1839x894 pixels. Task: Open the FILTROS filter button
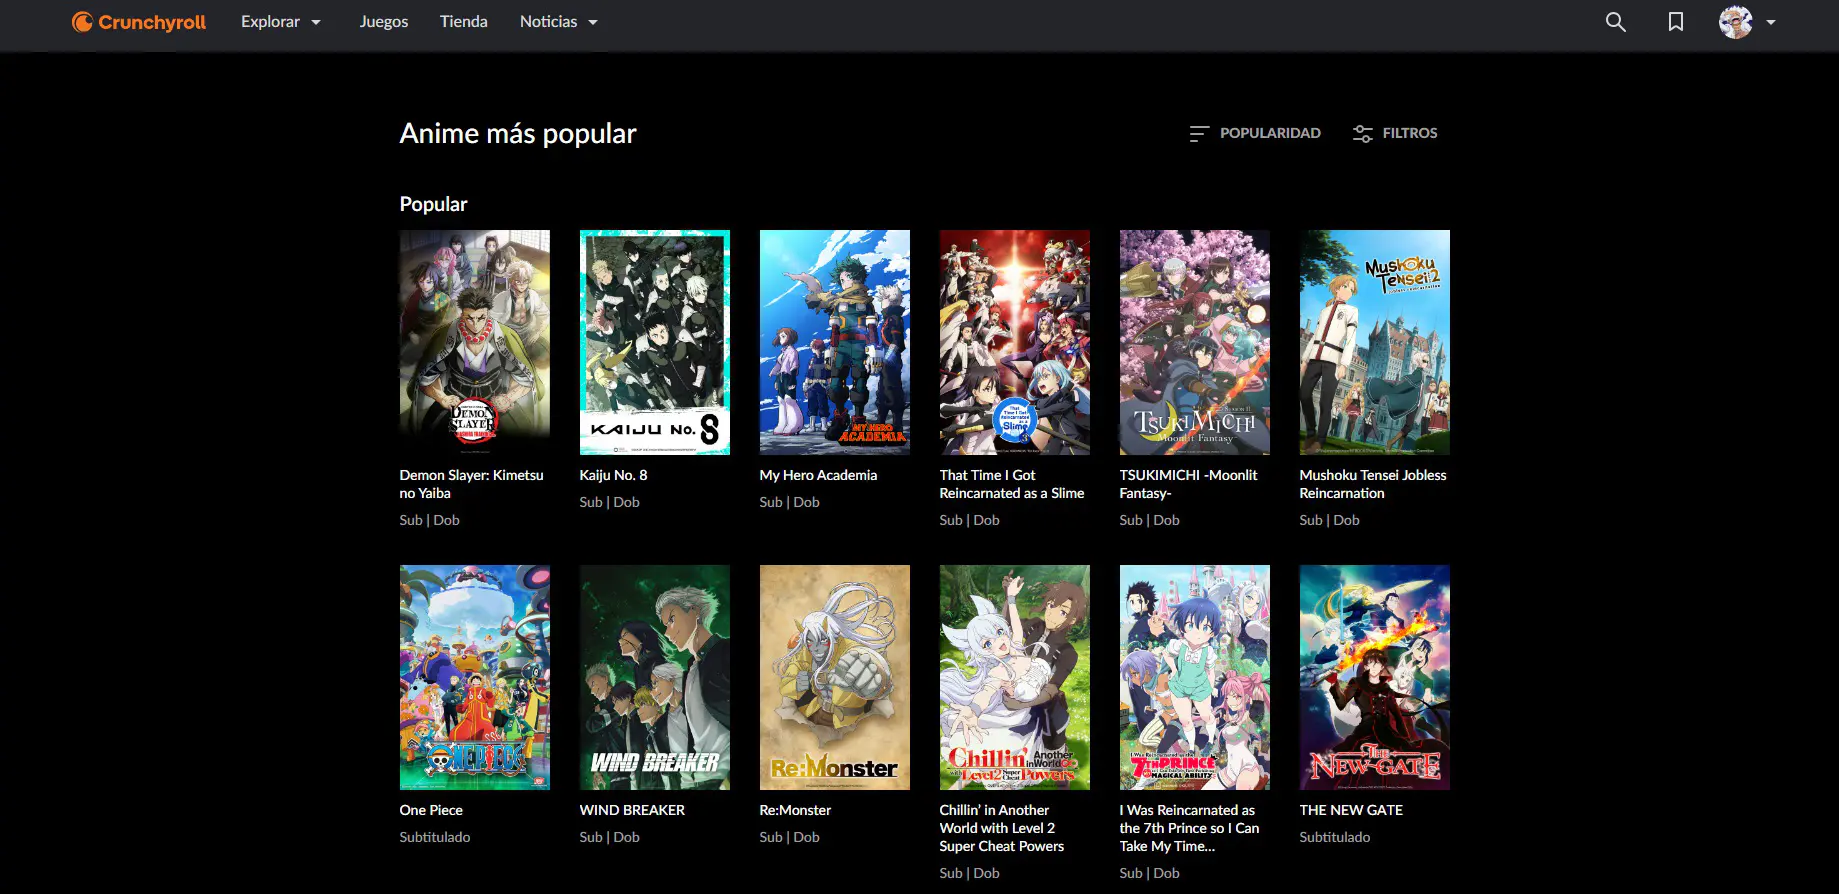click(x=1395, y=133)
